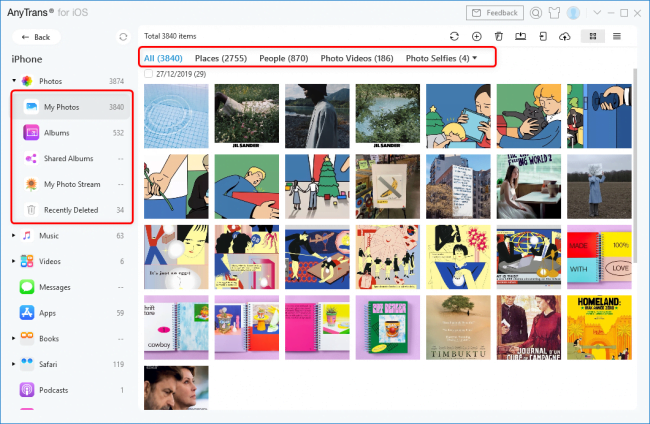Screen dimensions: 650x424
Task: Click the Back button
Action: [35, 37]
